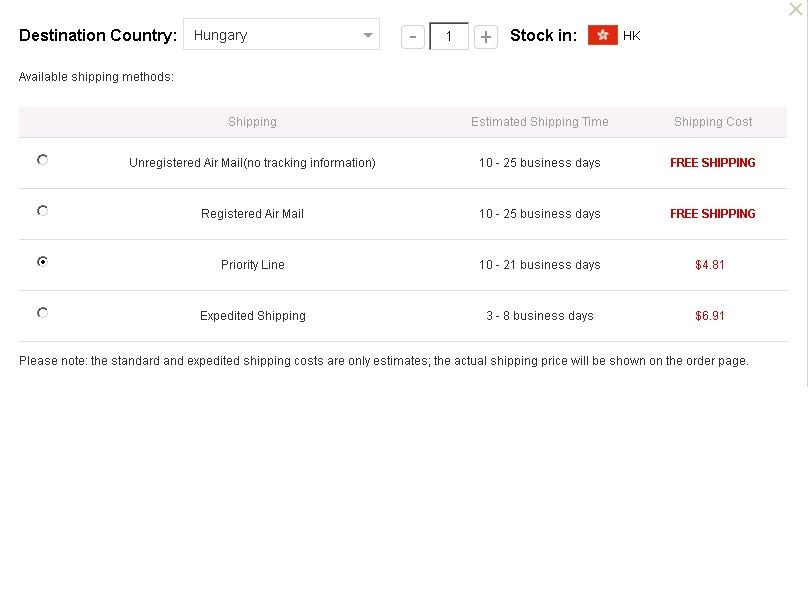Click the $6.91 shipping cost
This screenshot has width=808, height=614.
710,316
